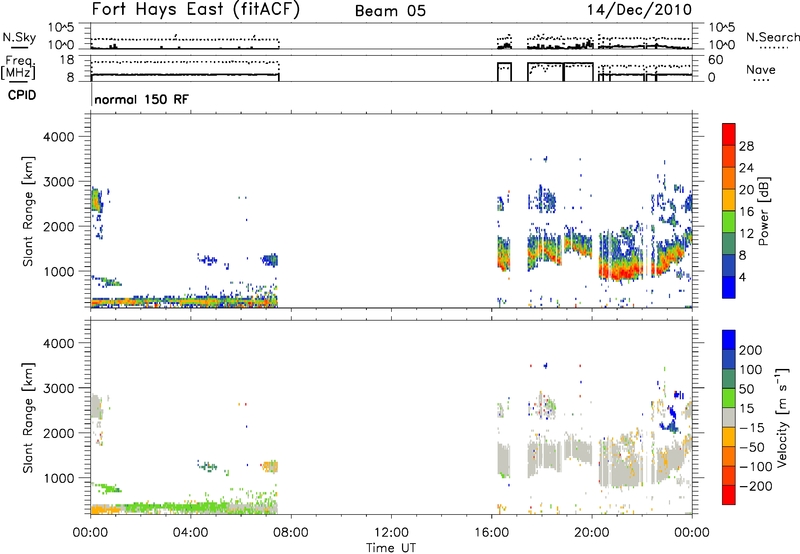Pick the red bottom of the velocity colorbar

[x=729, y=497]
